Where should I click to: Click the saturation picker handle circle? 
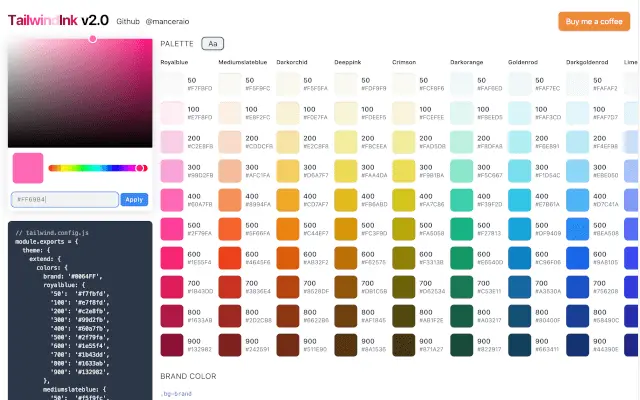tap(93, 39)
